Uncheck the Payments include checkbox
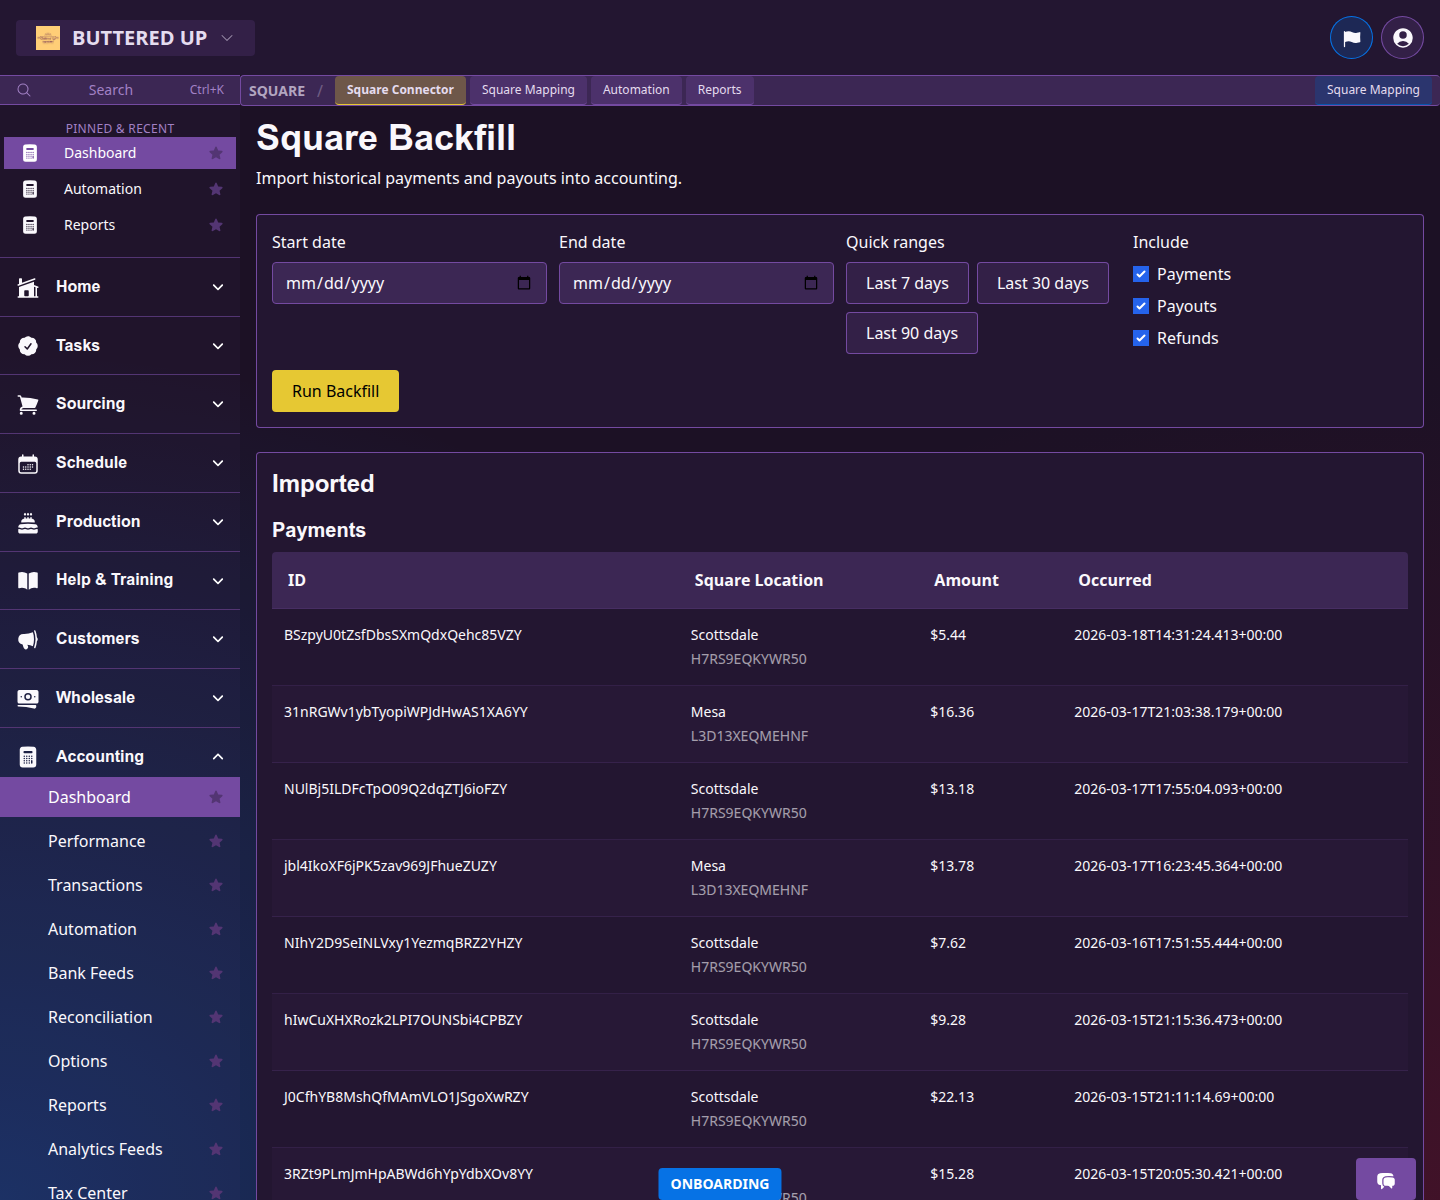The width and height of the screenshot is (1440, 1200). point(1141,274)
